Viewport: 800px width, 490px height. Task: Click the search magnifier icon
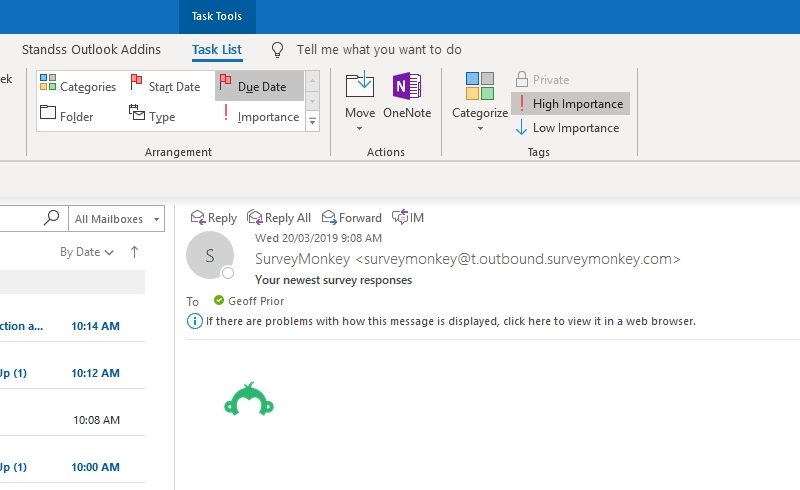(x=52, y=217)
